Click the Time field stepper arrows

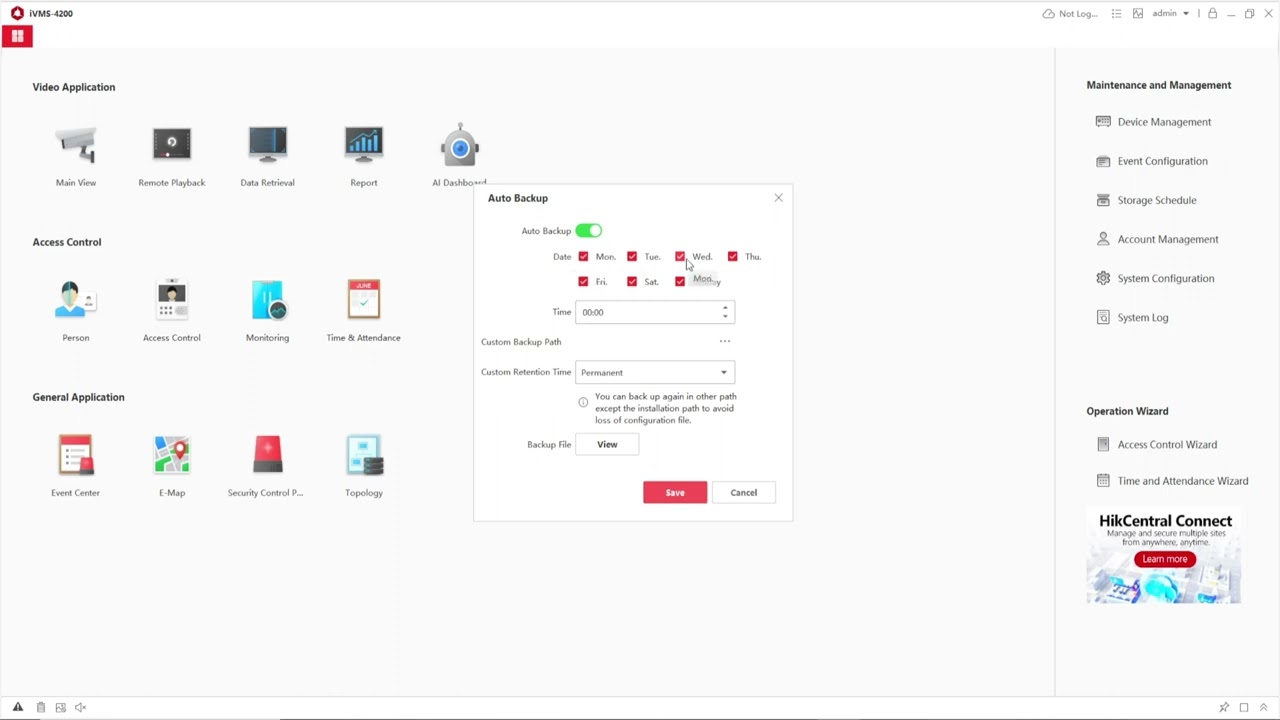(725, 312)
